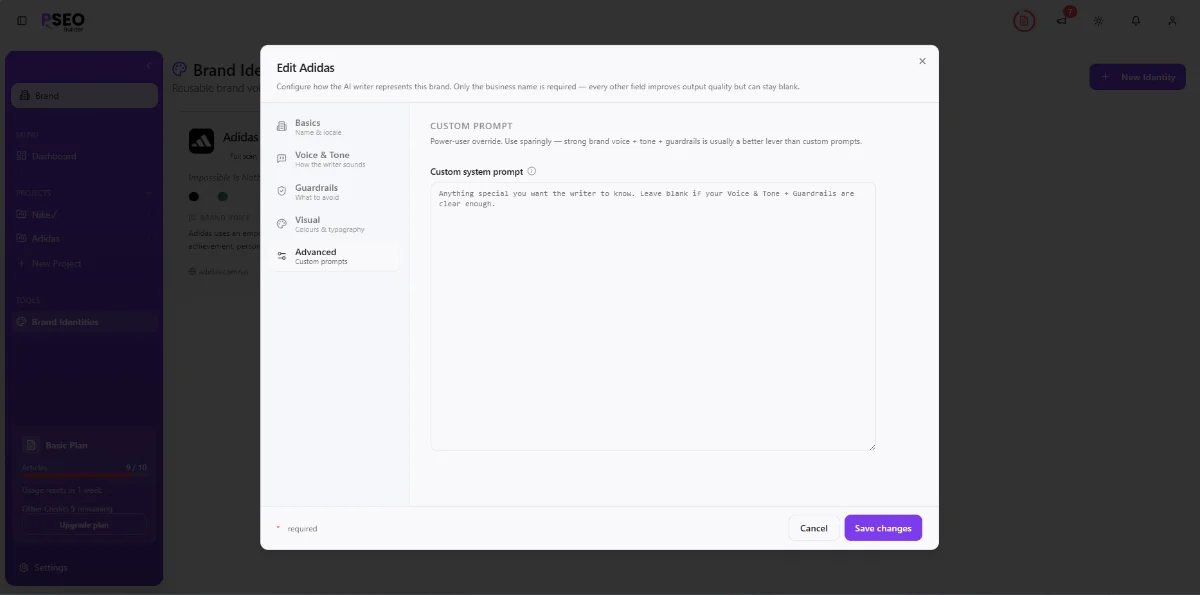
Task: Go to Dashboard in sidebar
Action: tap(84, 156)
